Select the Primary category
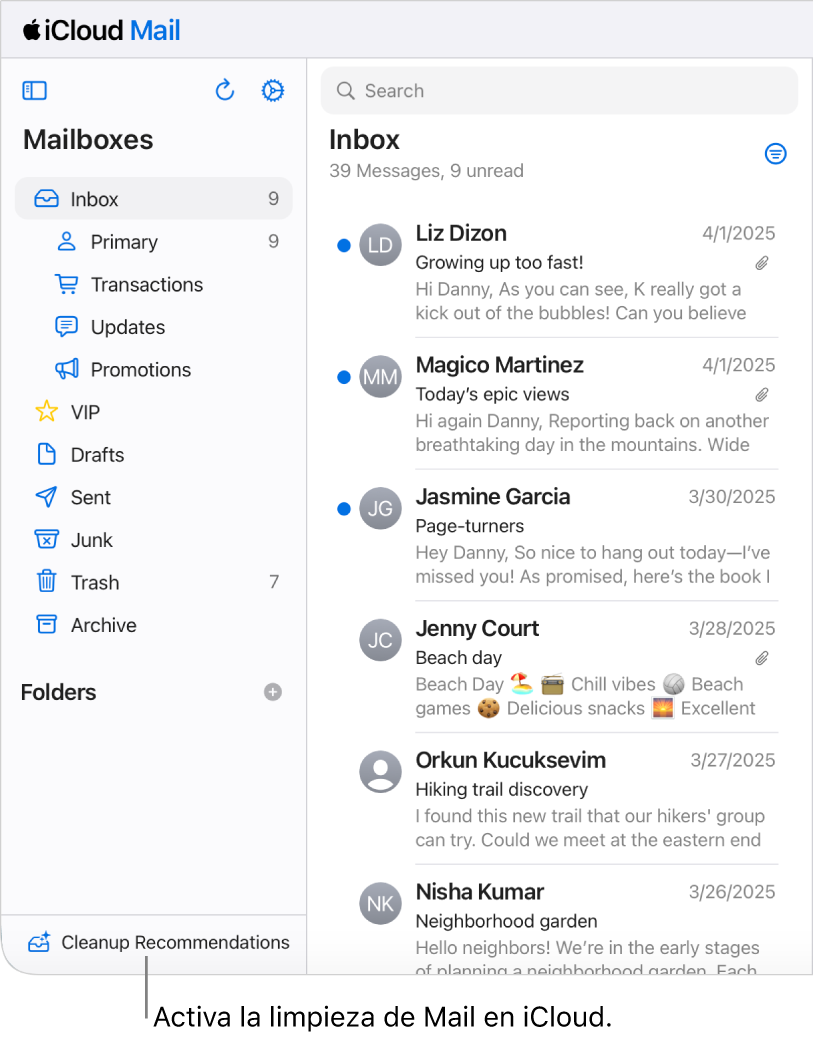817x1045 pixels. (154, 241)
